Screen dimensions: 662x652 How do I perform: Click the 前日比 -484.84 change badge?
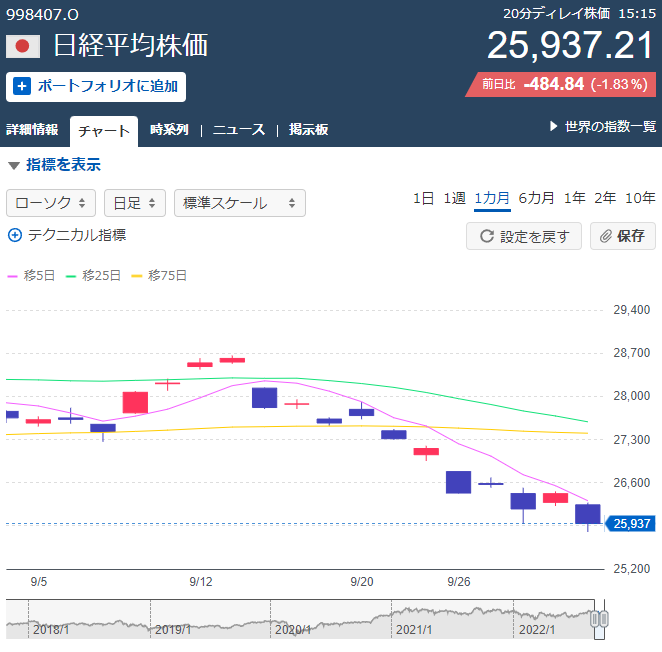click(x=561, y=84)
